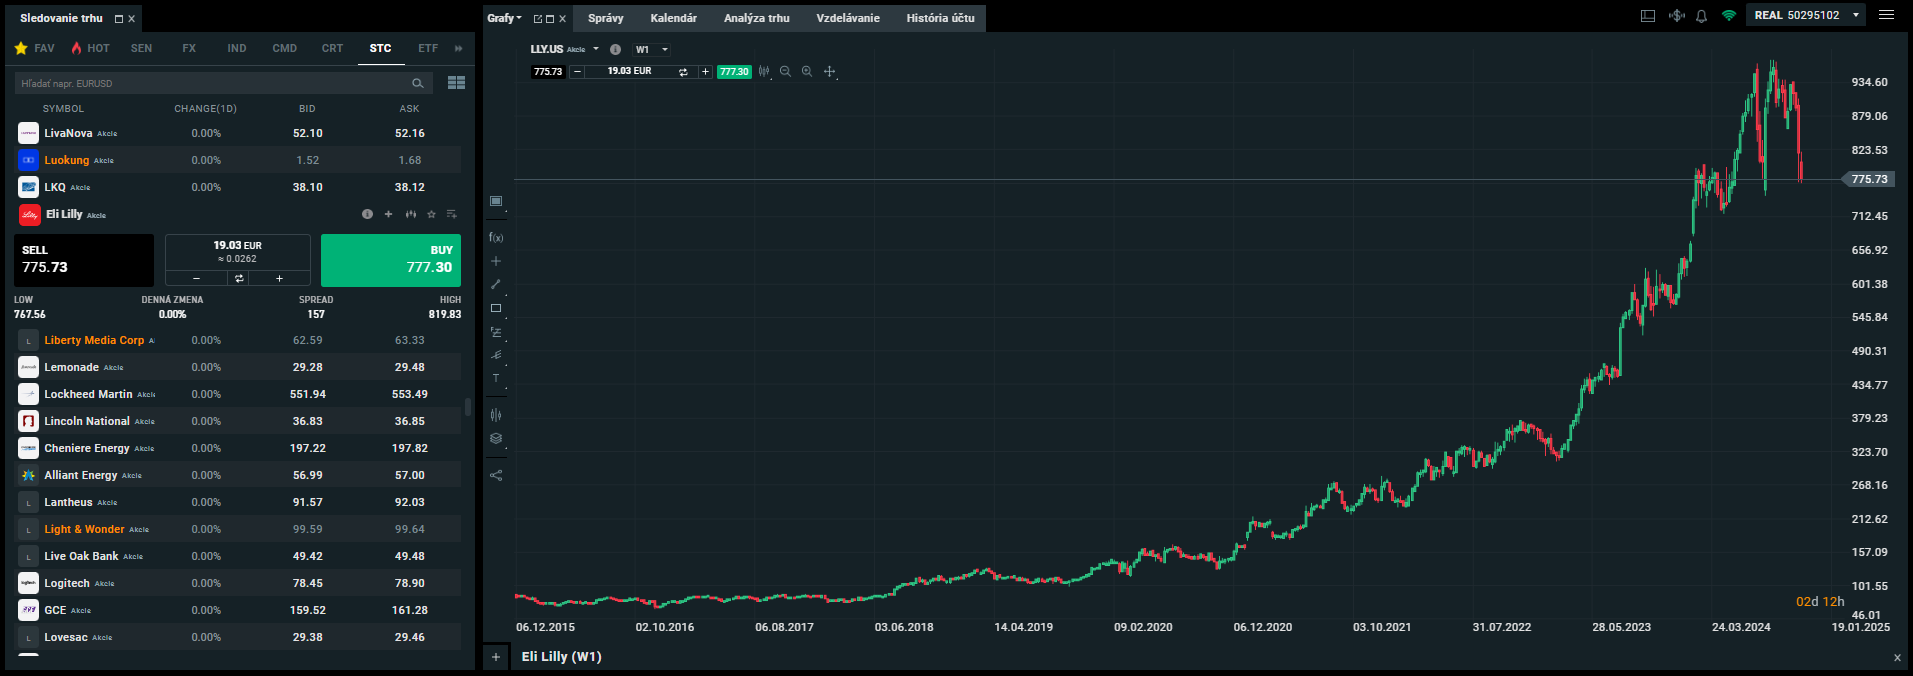Add Eli Lilly to favorites with star
The height and width of the screenshot is (676, 1913).
(x=431, y=214)
